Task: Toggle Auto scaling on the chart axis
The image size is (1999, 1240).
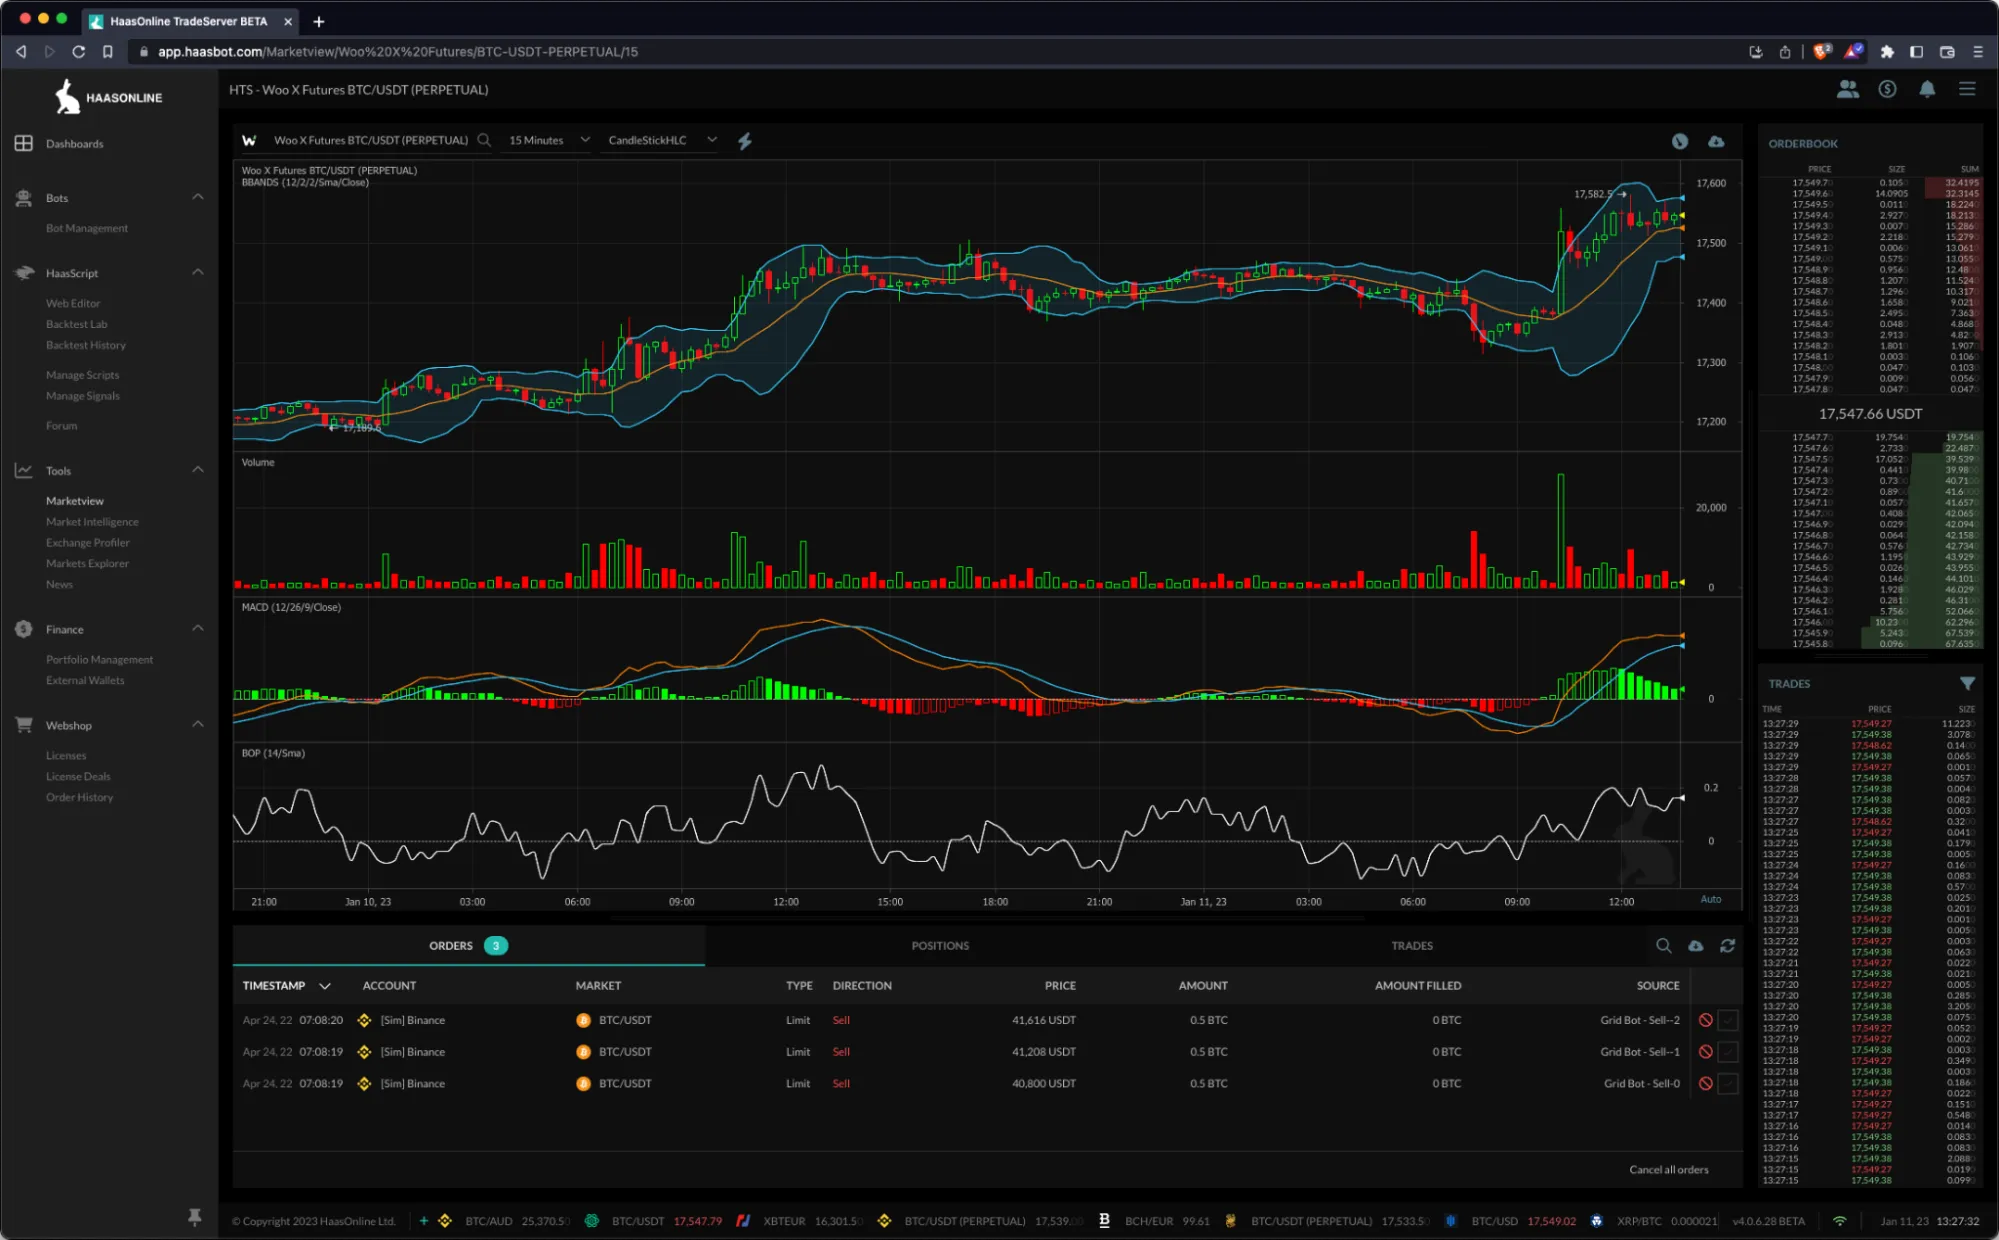Action: (1710, 899)
